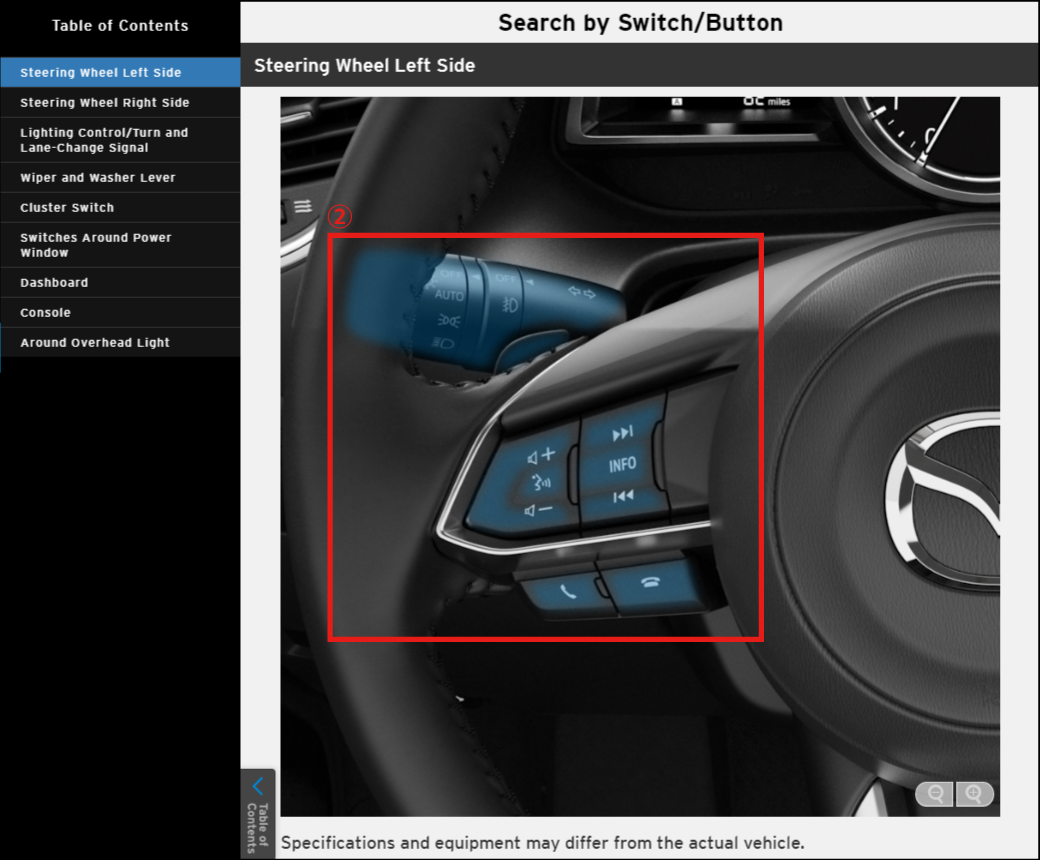Select the voice recognition talk button
This screenshot has width=1040, height=860.
pos(541,483)
